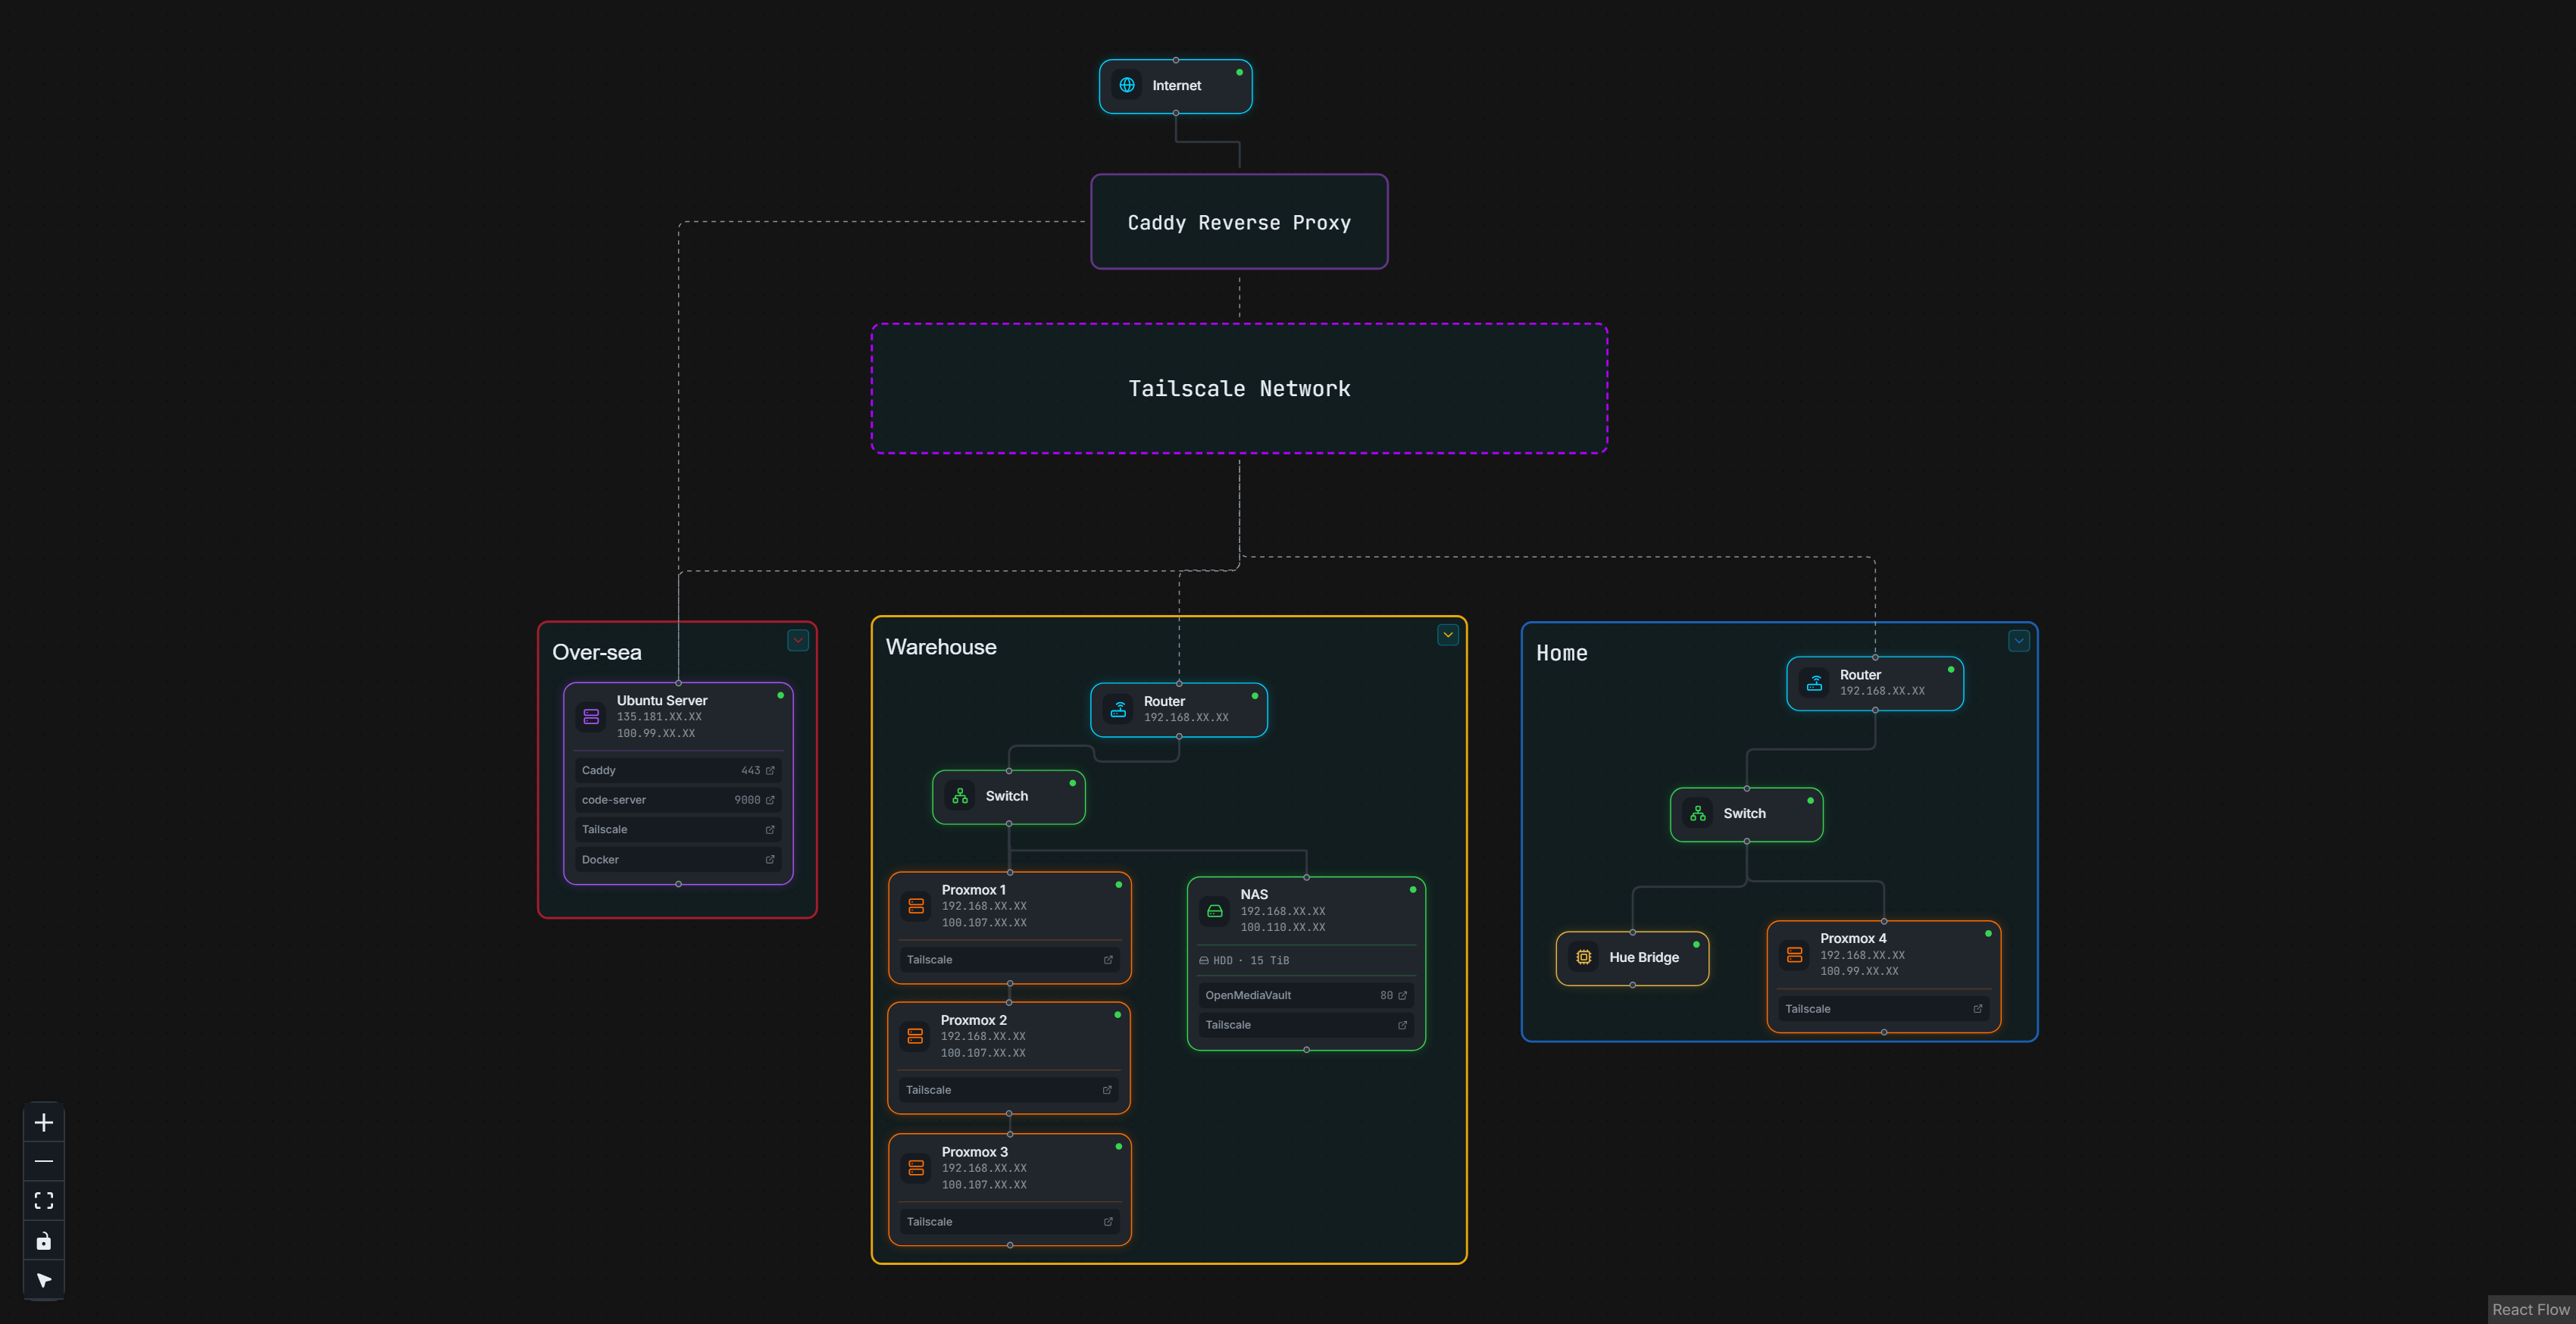Click the Ubuntu Server server icon
Viewport: 2576px width, 1324px height.
coord(591,717)
